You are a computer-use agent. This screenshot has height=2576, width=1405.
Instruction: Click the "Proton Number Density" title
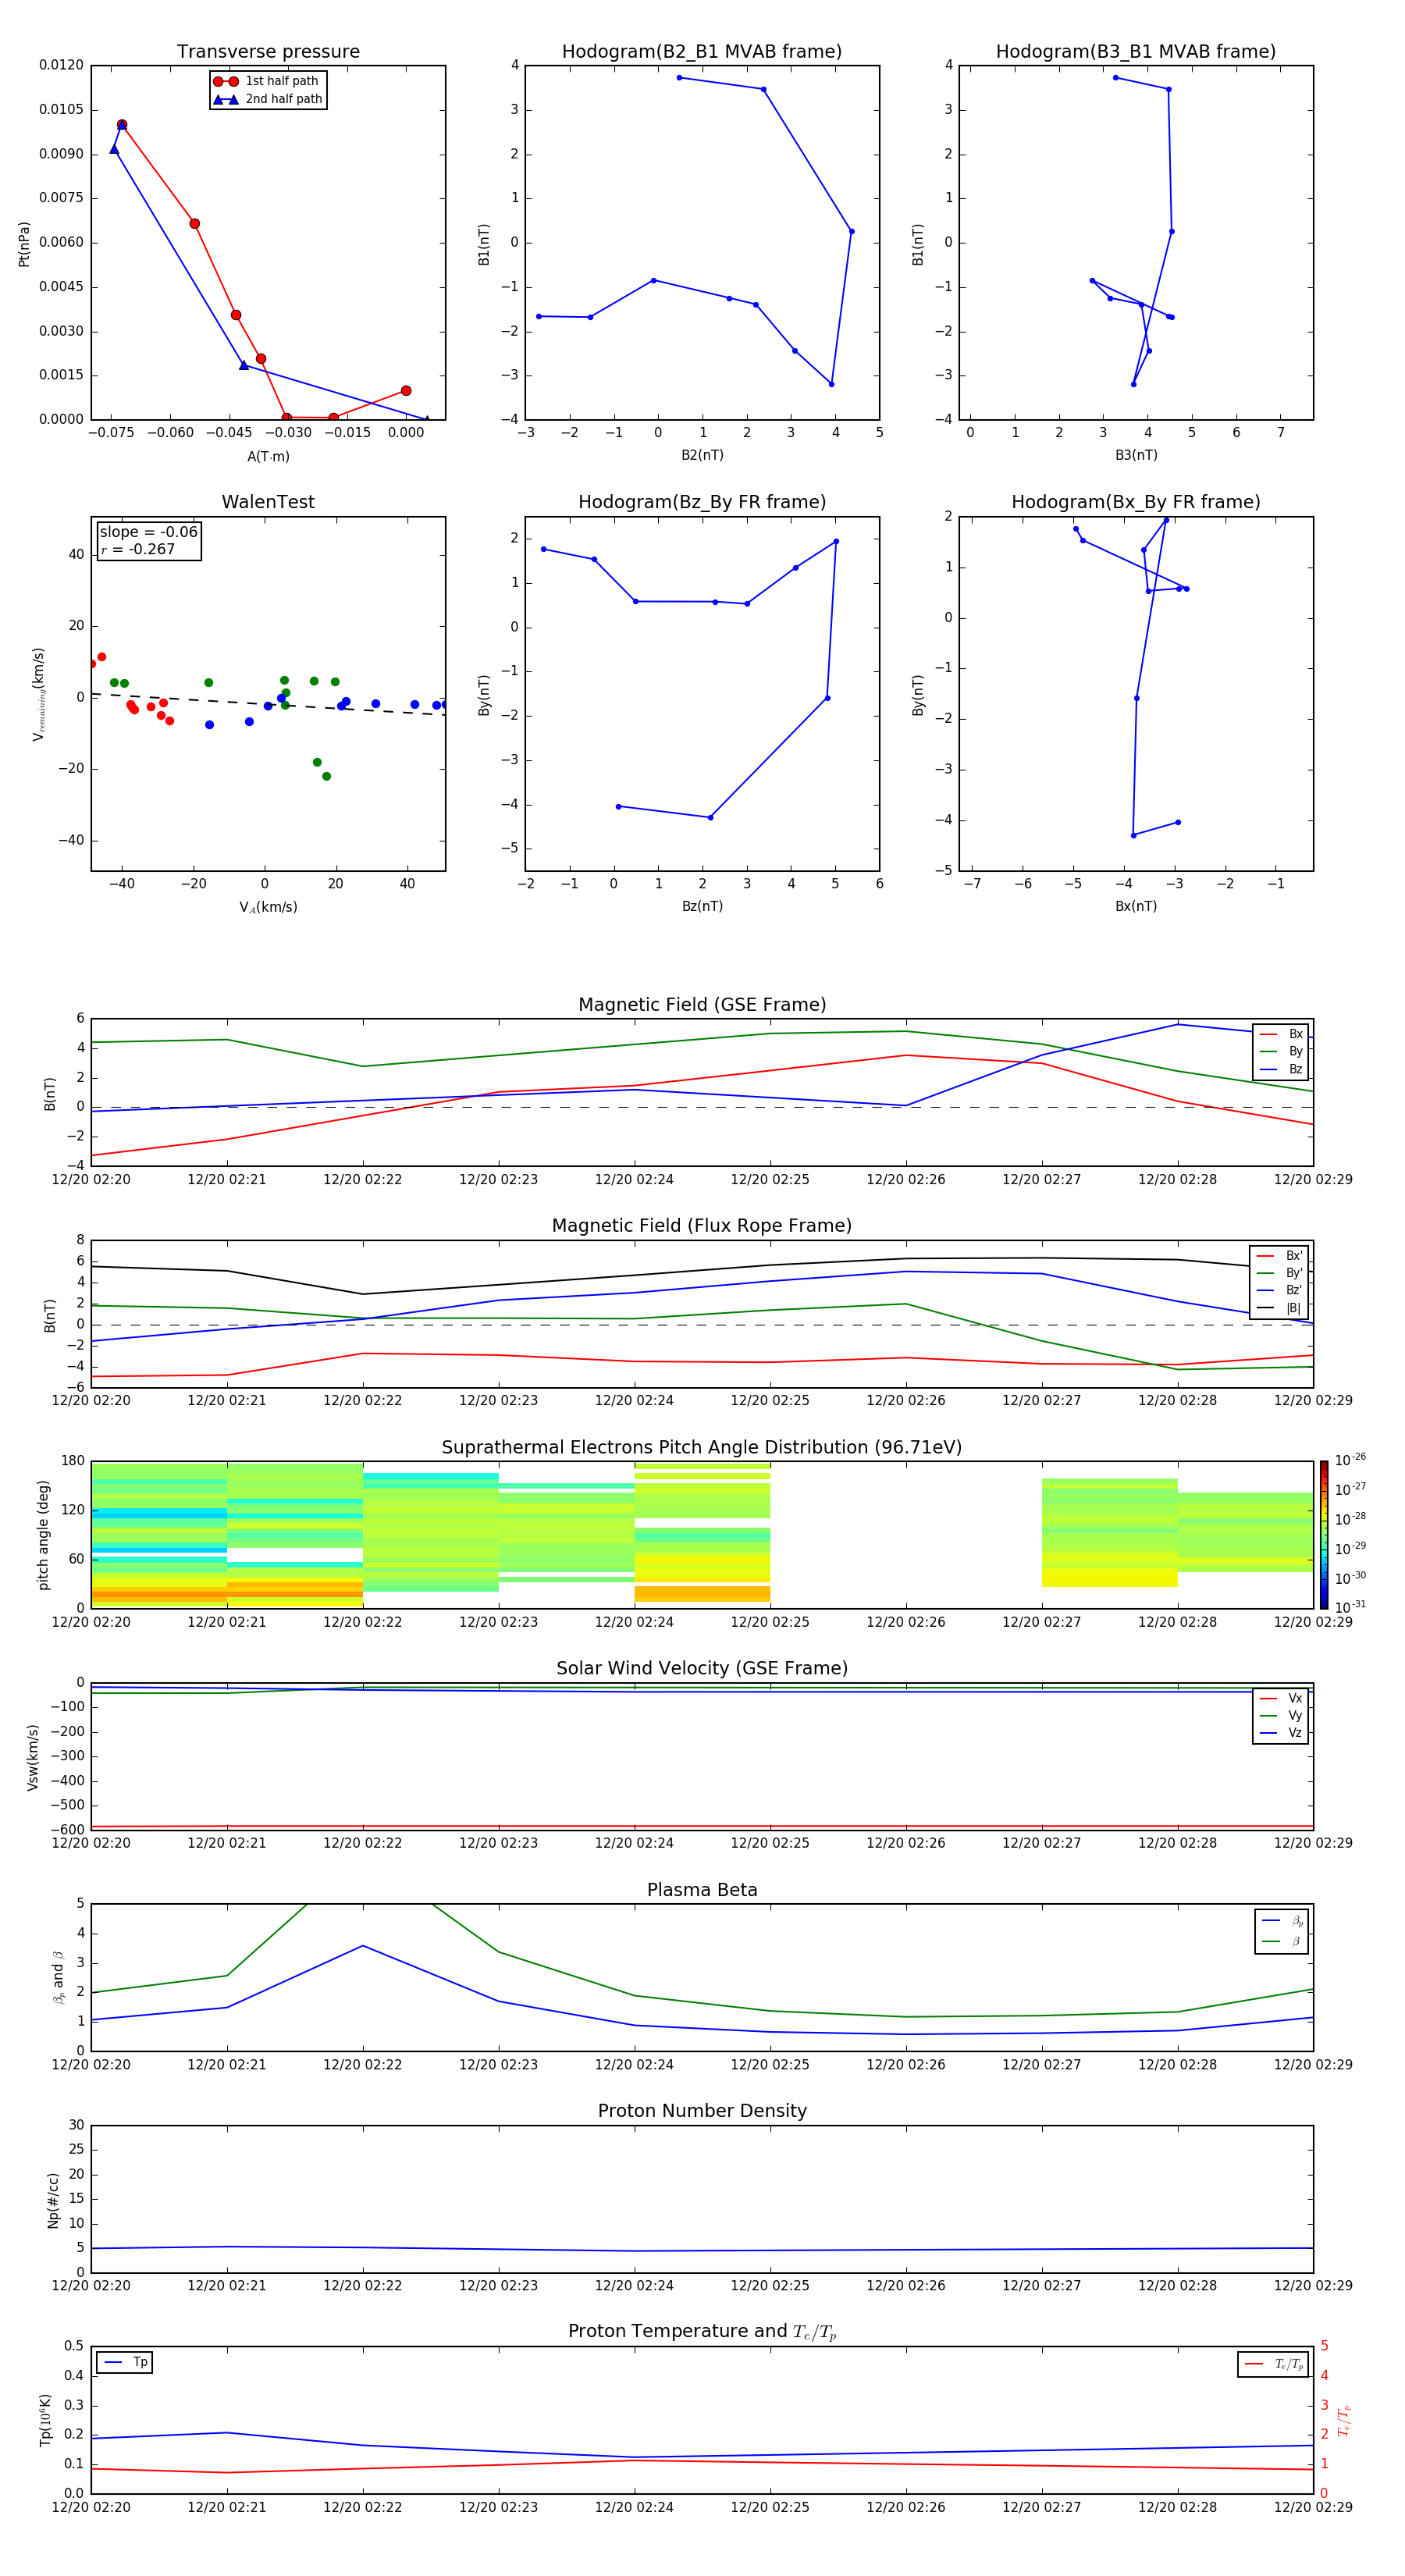click(702, 2111)
